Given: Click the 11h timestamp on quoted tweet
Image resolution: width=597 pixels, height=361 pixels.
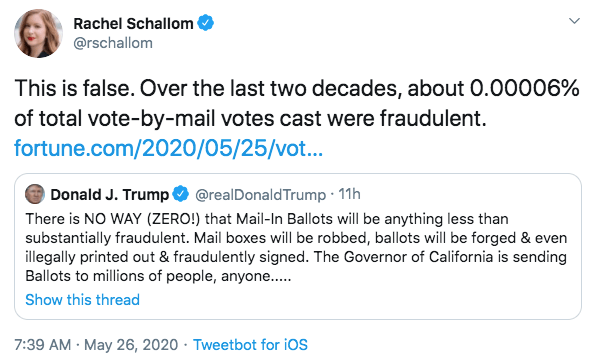Looking at the screenshot, I should click(x=349, y=194).
